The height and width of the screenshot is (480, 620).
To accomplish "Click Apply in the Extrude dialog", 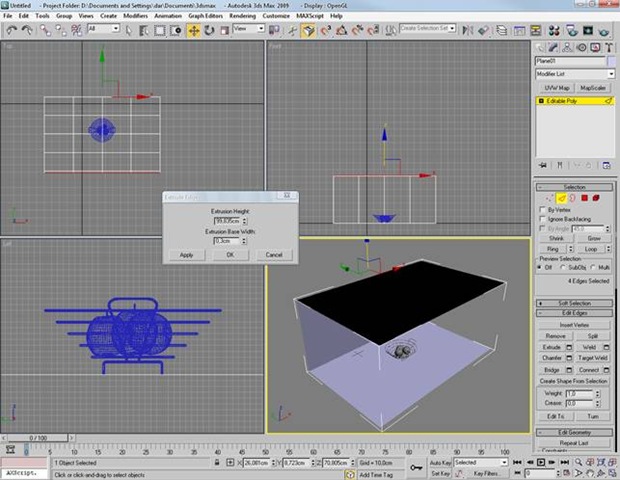I will pos(186,255).
